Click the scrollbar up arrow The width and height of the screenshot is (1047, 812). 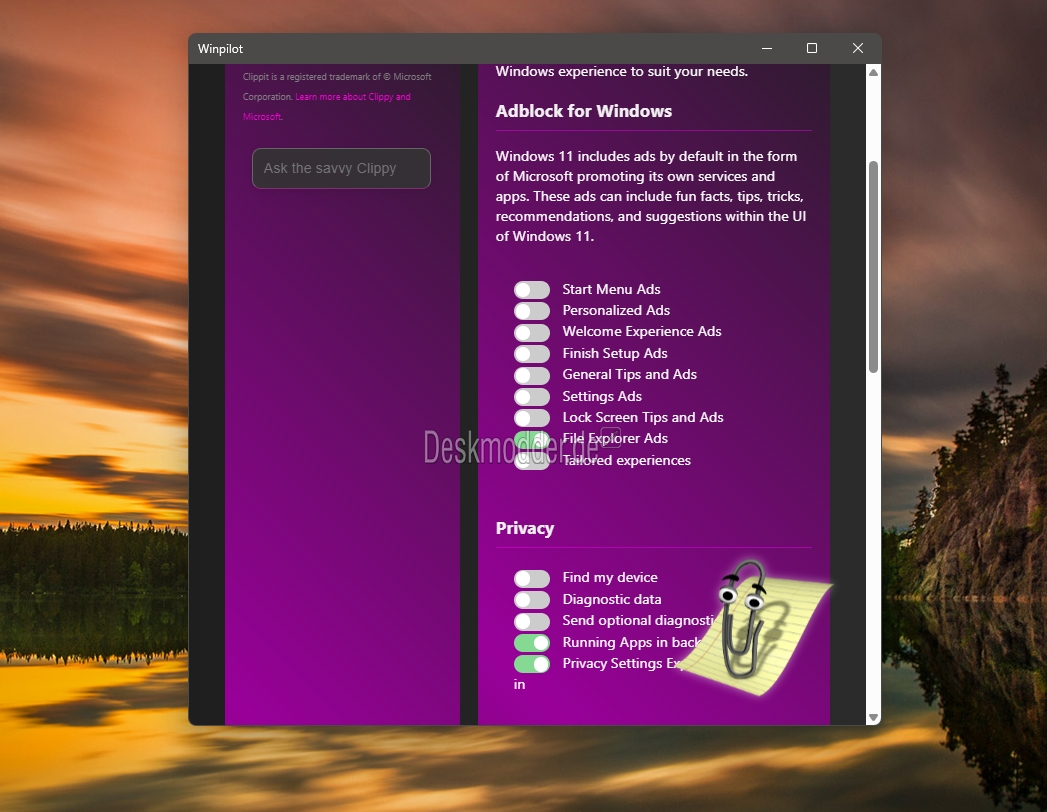(x=873, y=72)
